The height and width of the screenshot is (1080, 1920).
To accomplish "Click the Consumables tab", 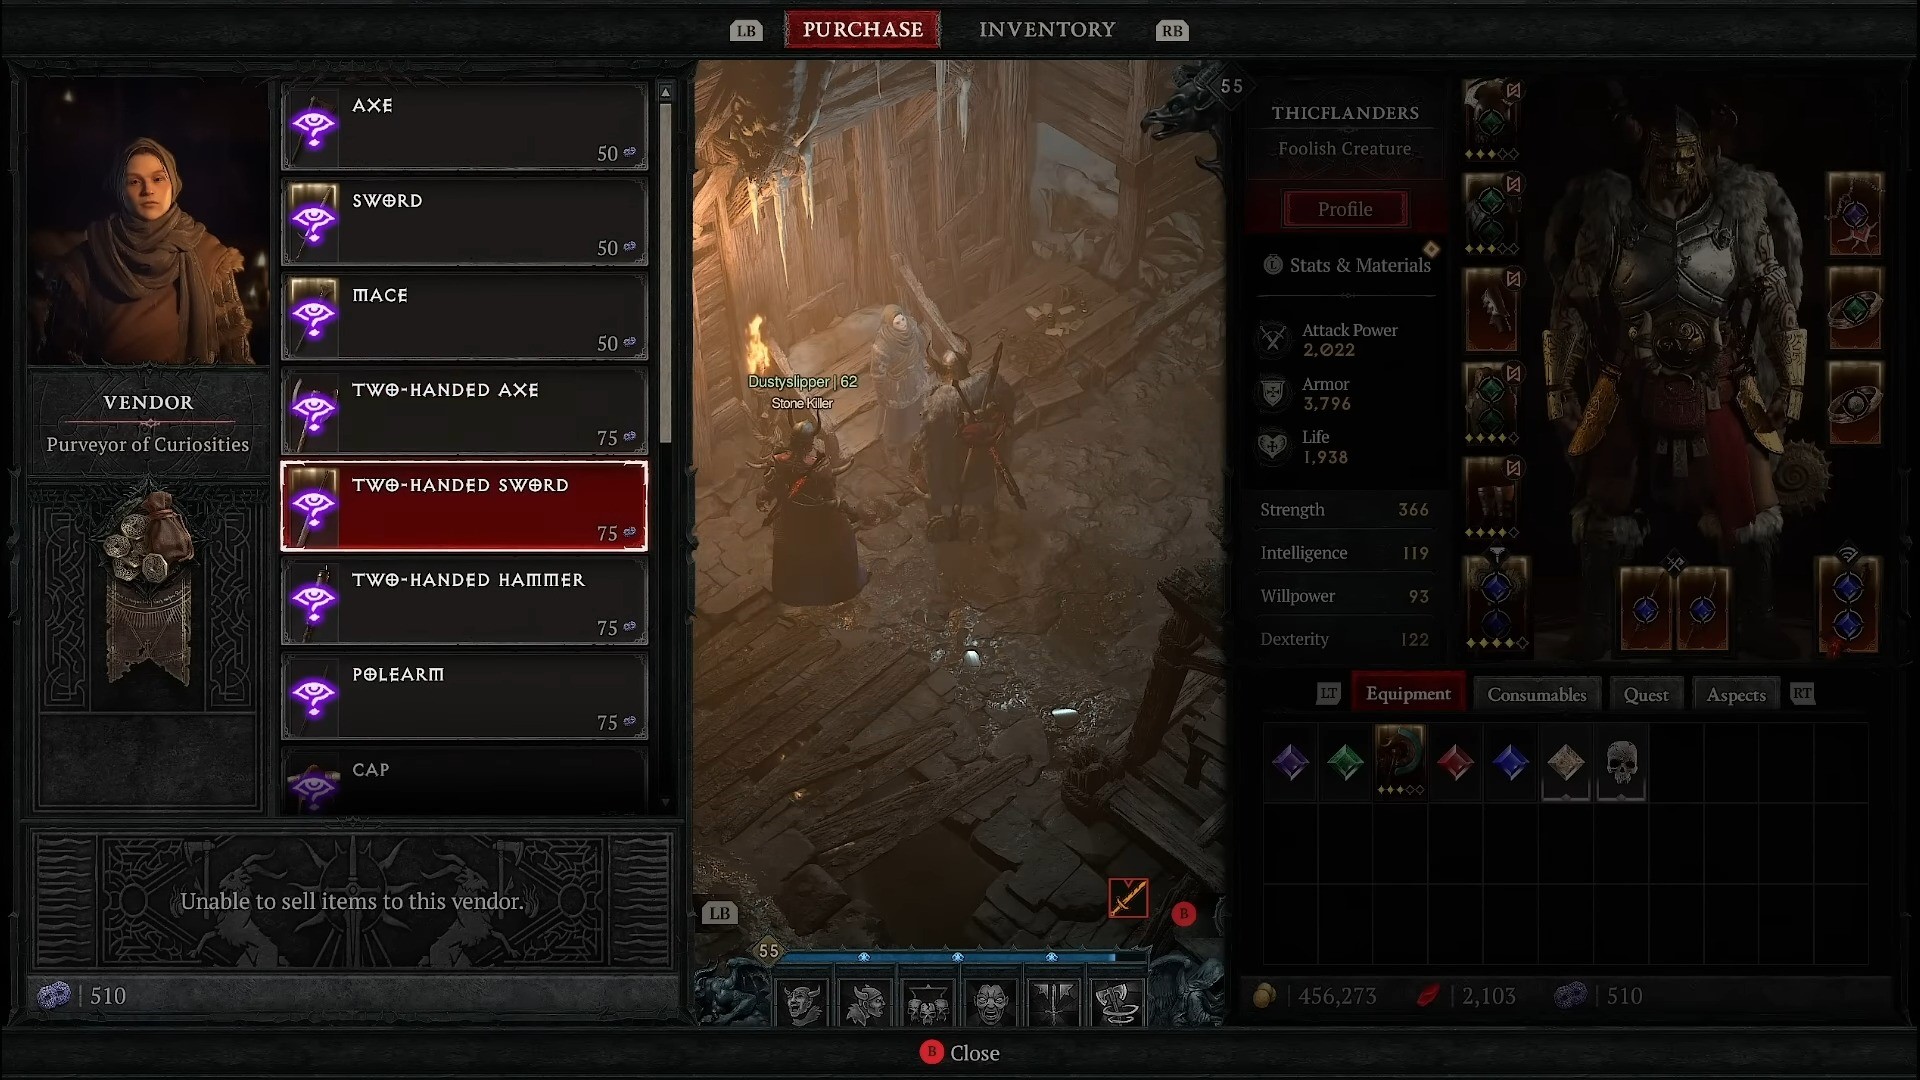I will tap(1536, 694).
